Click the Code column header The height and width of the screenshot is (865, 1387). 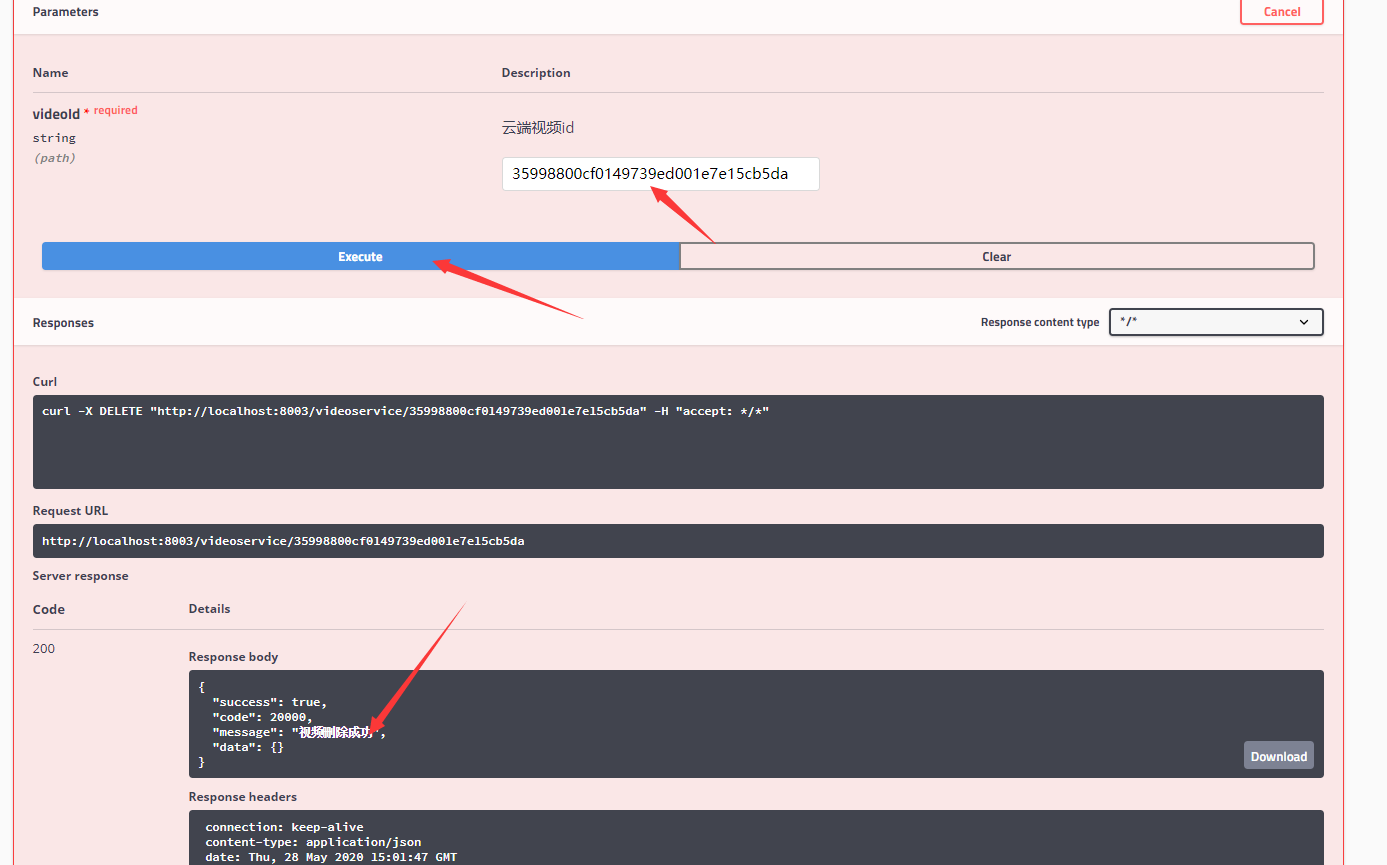coord(48,609)
